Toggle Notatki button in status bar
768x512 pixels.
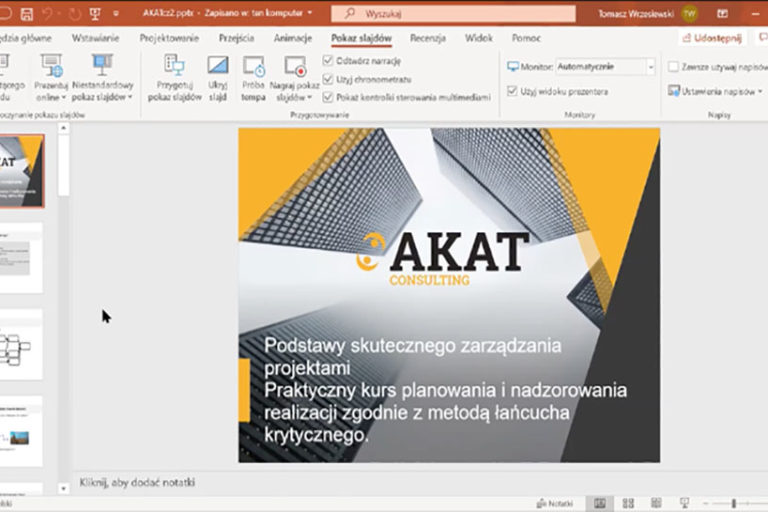coord(554,503)
